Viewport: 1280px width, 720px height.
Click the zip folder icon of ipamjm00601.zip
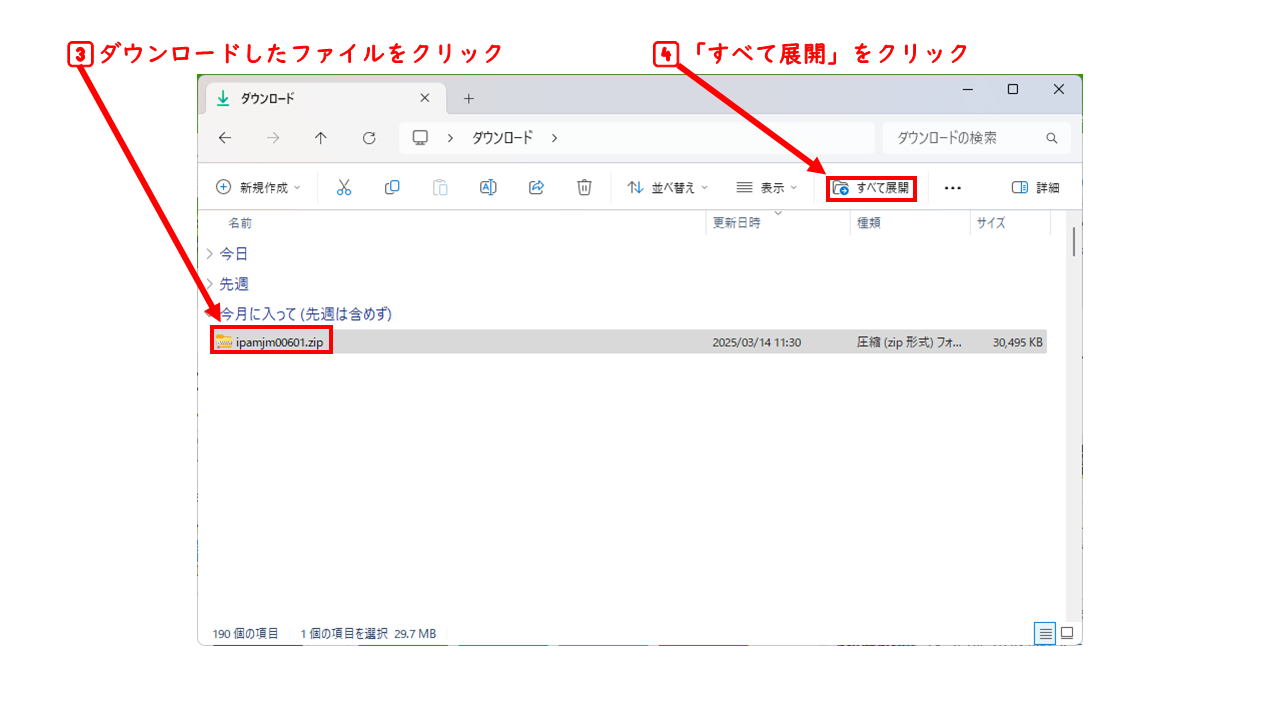224,341
